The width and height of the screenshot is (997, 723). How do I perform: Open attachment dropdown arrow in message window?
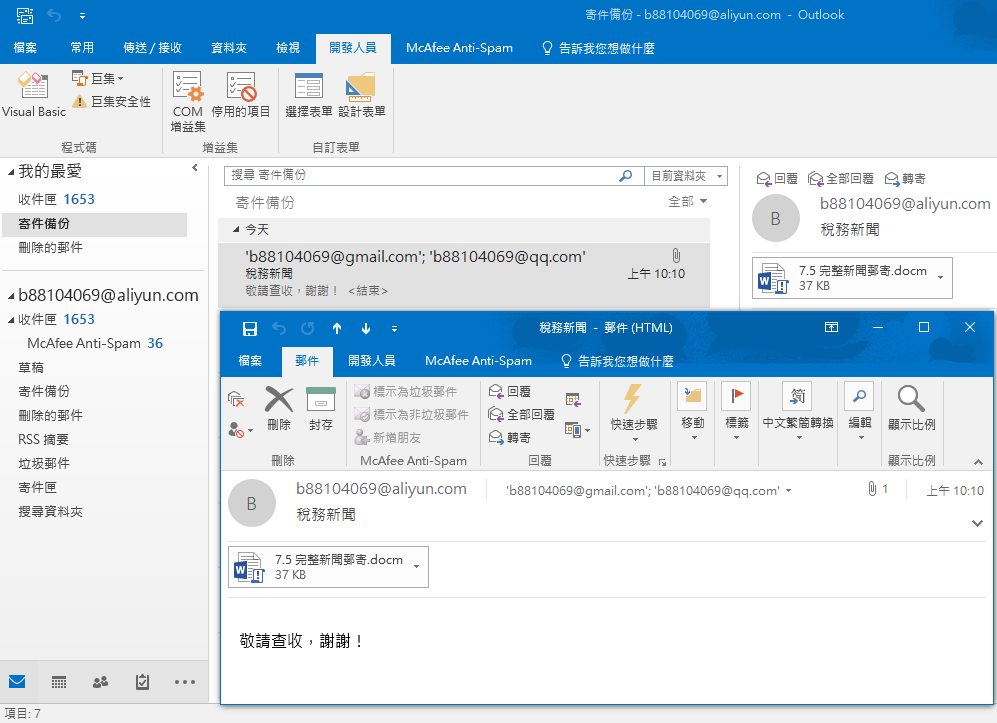coord(416,567)
